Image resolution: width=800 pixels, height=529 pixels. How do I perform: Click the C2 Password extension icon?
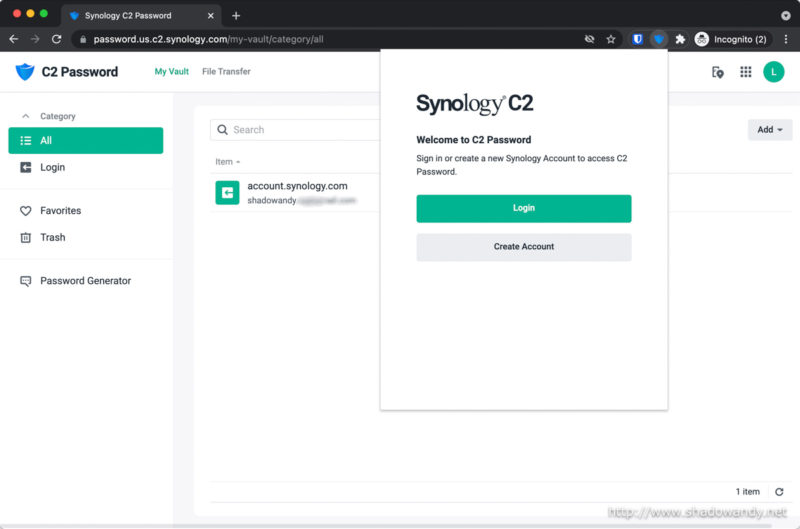click(x=659, y=39)
